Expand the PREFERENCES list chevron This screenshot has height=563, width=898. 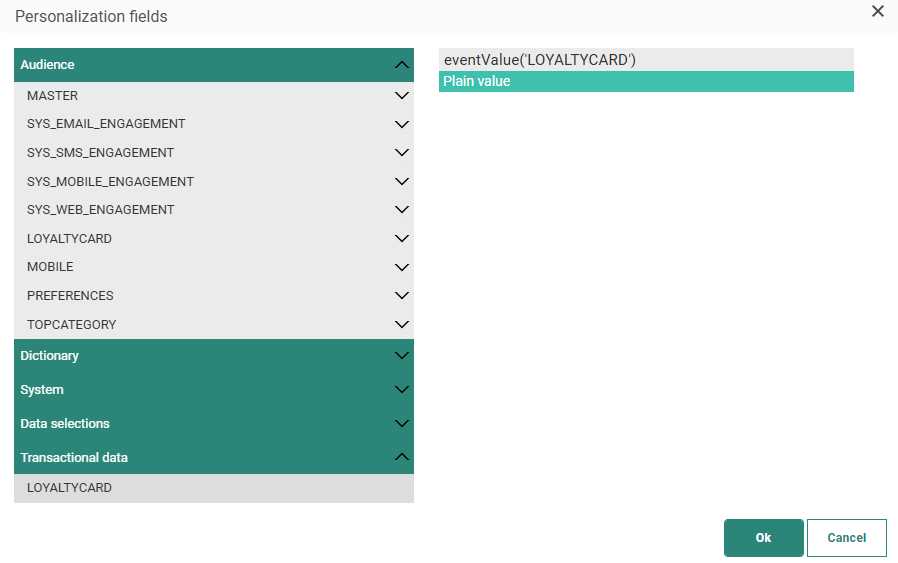click(x=402, y=296)
